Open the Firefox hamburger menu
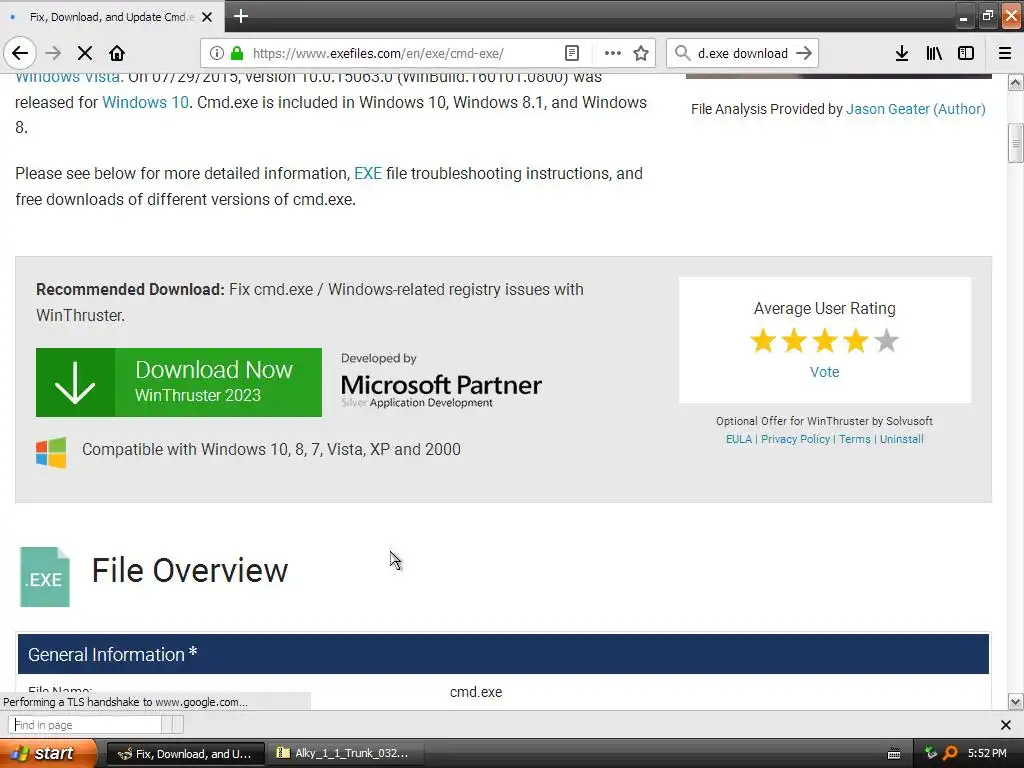Image resolution: width=1024 pixels, height=768 pixels. click(x=1005, y=53)
